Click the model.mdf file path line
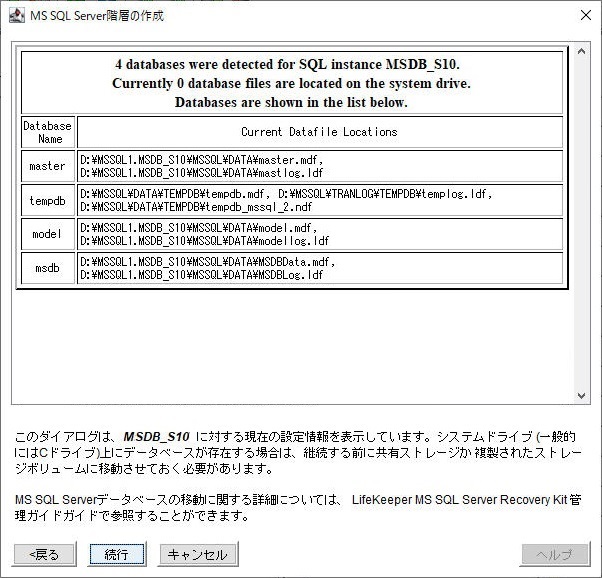This screenshot has width=602, height=578. (198, 228)
